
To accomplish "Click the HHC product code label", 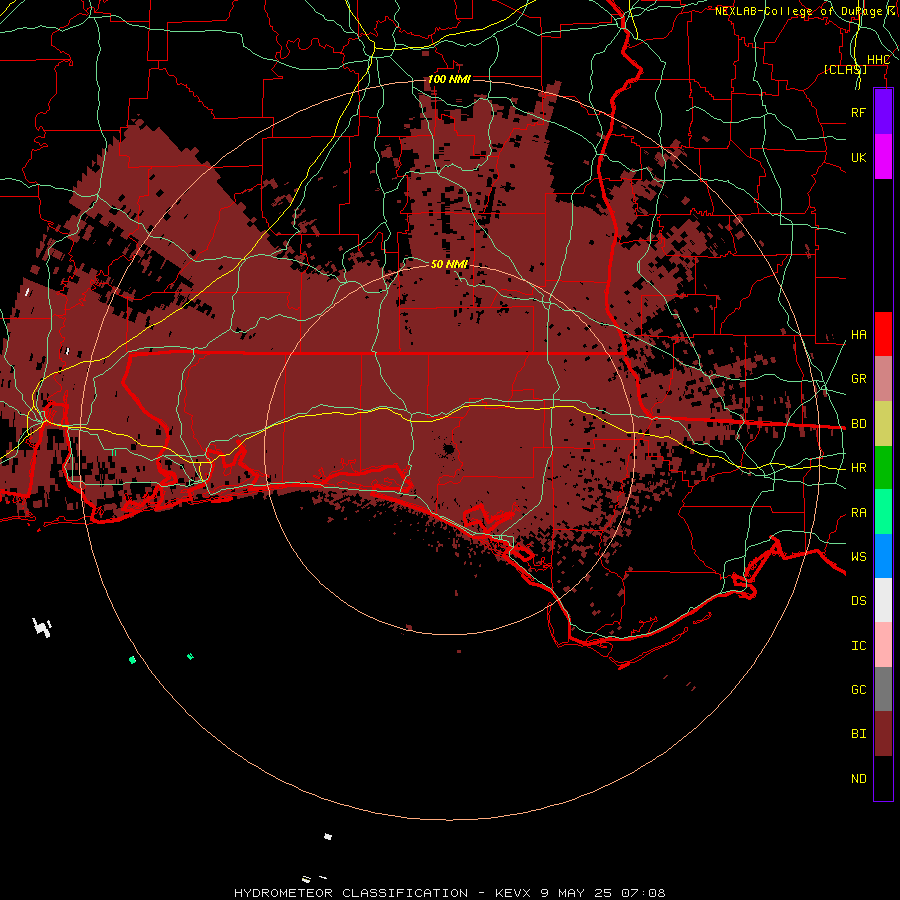I will coord(878,60).
